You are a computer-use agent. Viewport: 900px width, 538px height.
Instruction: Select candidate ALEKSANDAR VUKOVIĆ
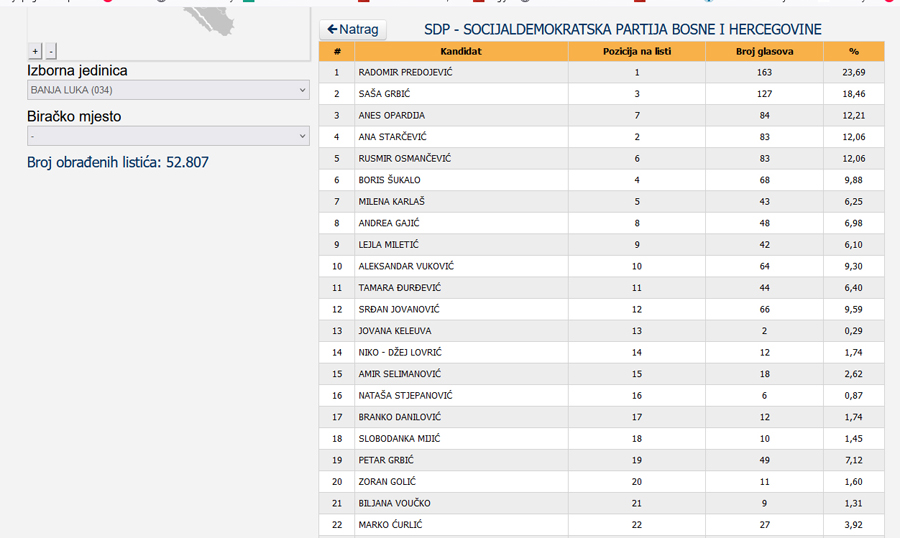(406, 266)
